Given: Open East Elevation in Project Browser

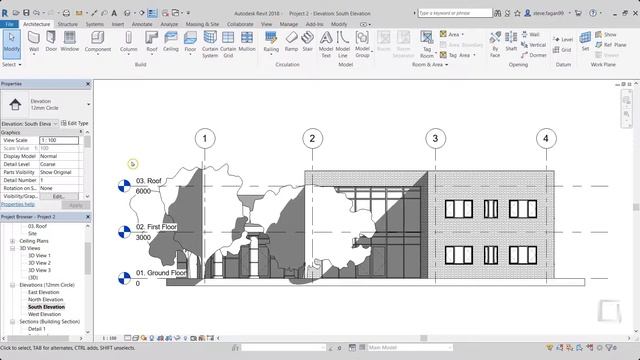Looking at the screenshot, I should pyautogui.click(x=43, y=292).
